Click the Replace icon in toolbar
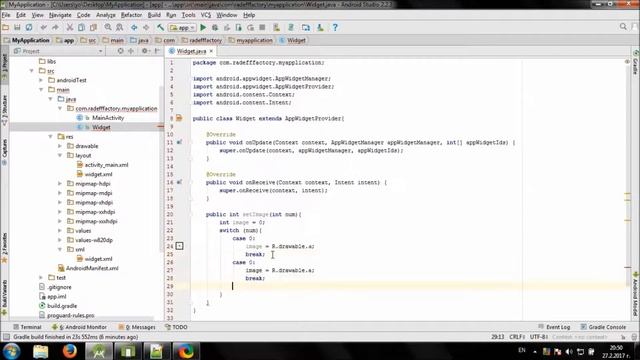The image size is (640, 360). [x=120, y=27]
